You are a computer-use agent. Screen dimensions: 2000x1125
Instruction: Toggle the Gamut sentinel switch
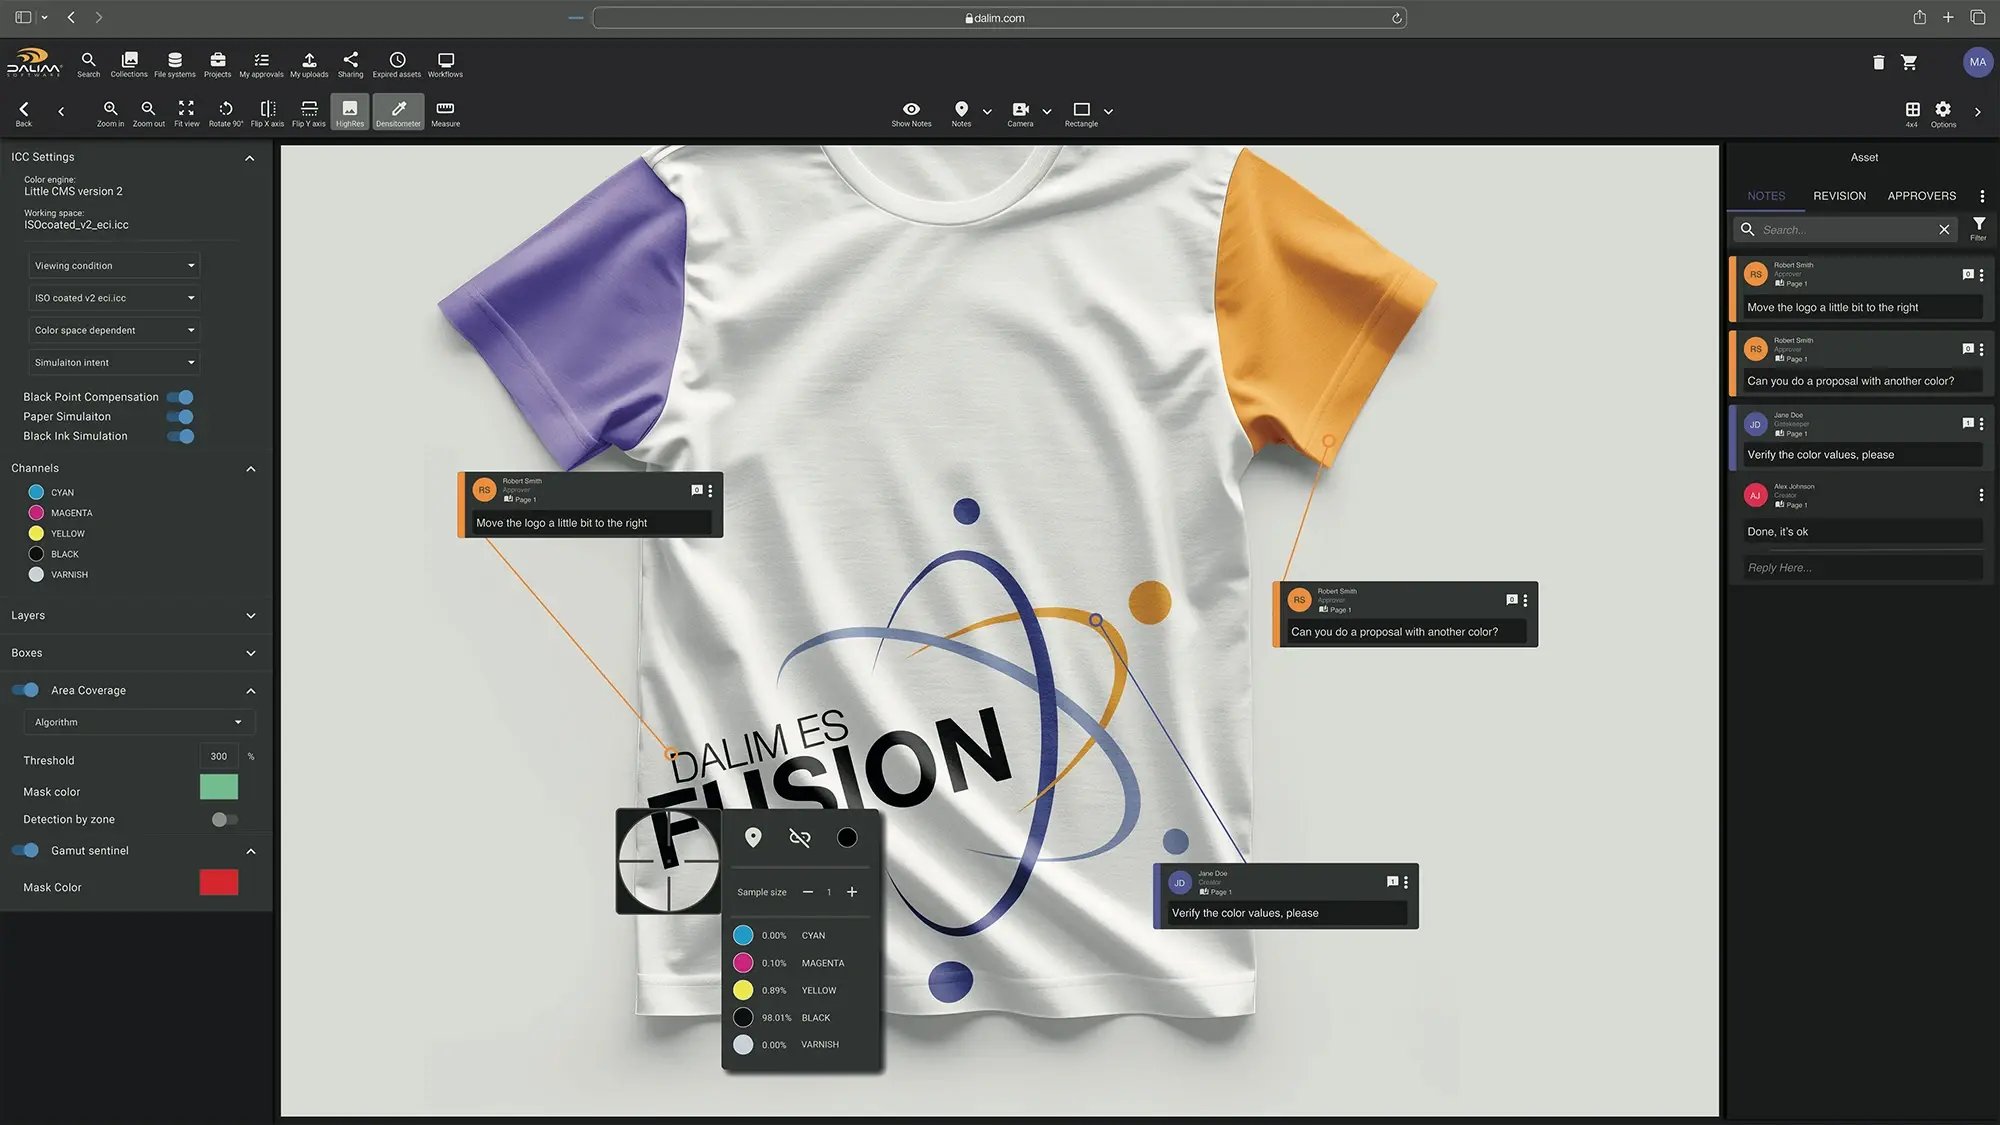coord(25,850)
